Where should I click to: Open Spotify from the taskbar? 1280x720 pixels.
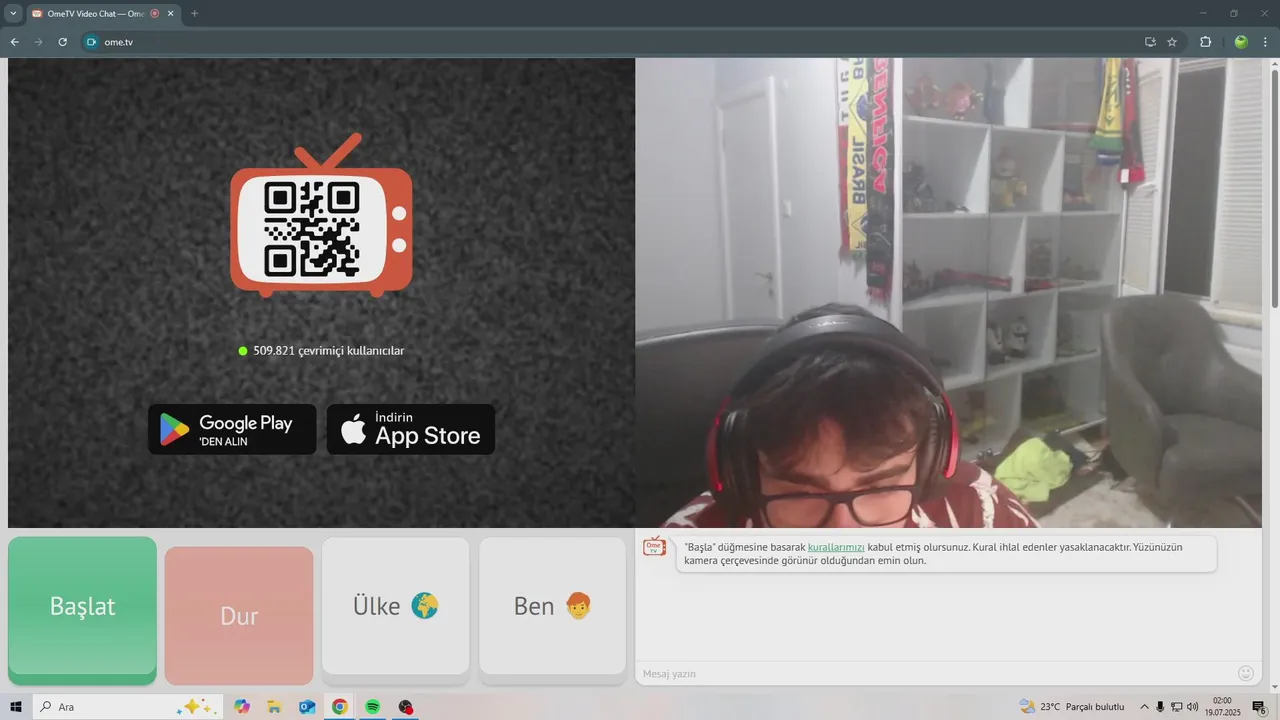pos(372,707)
